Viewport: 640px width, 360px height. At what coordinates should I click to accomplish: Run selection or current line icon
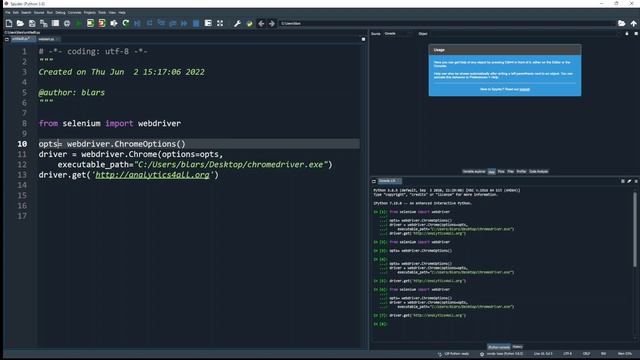coord(114,23)
